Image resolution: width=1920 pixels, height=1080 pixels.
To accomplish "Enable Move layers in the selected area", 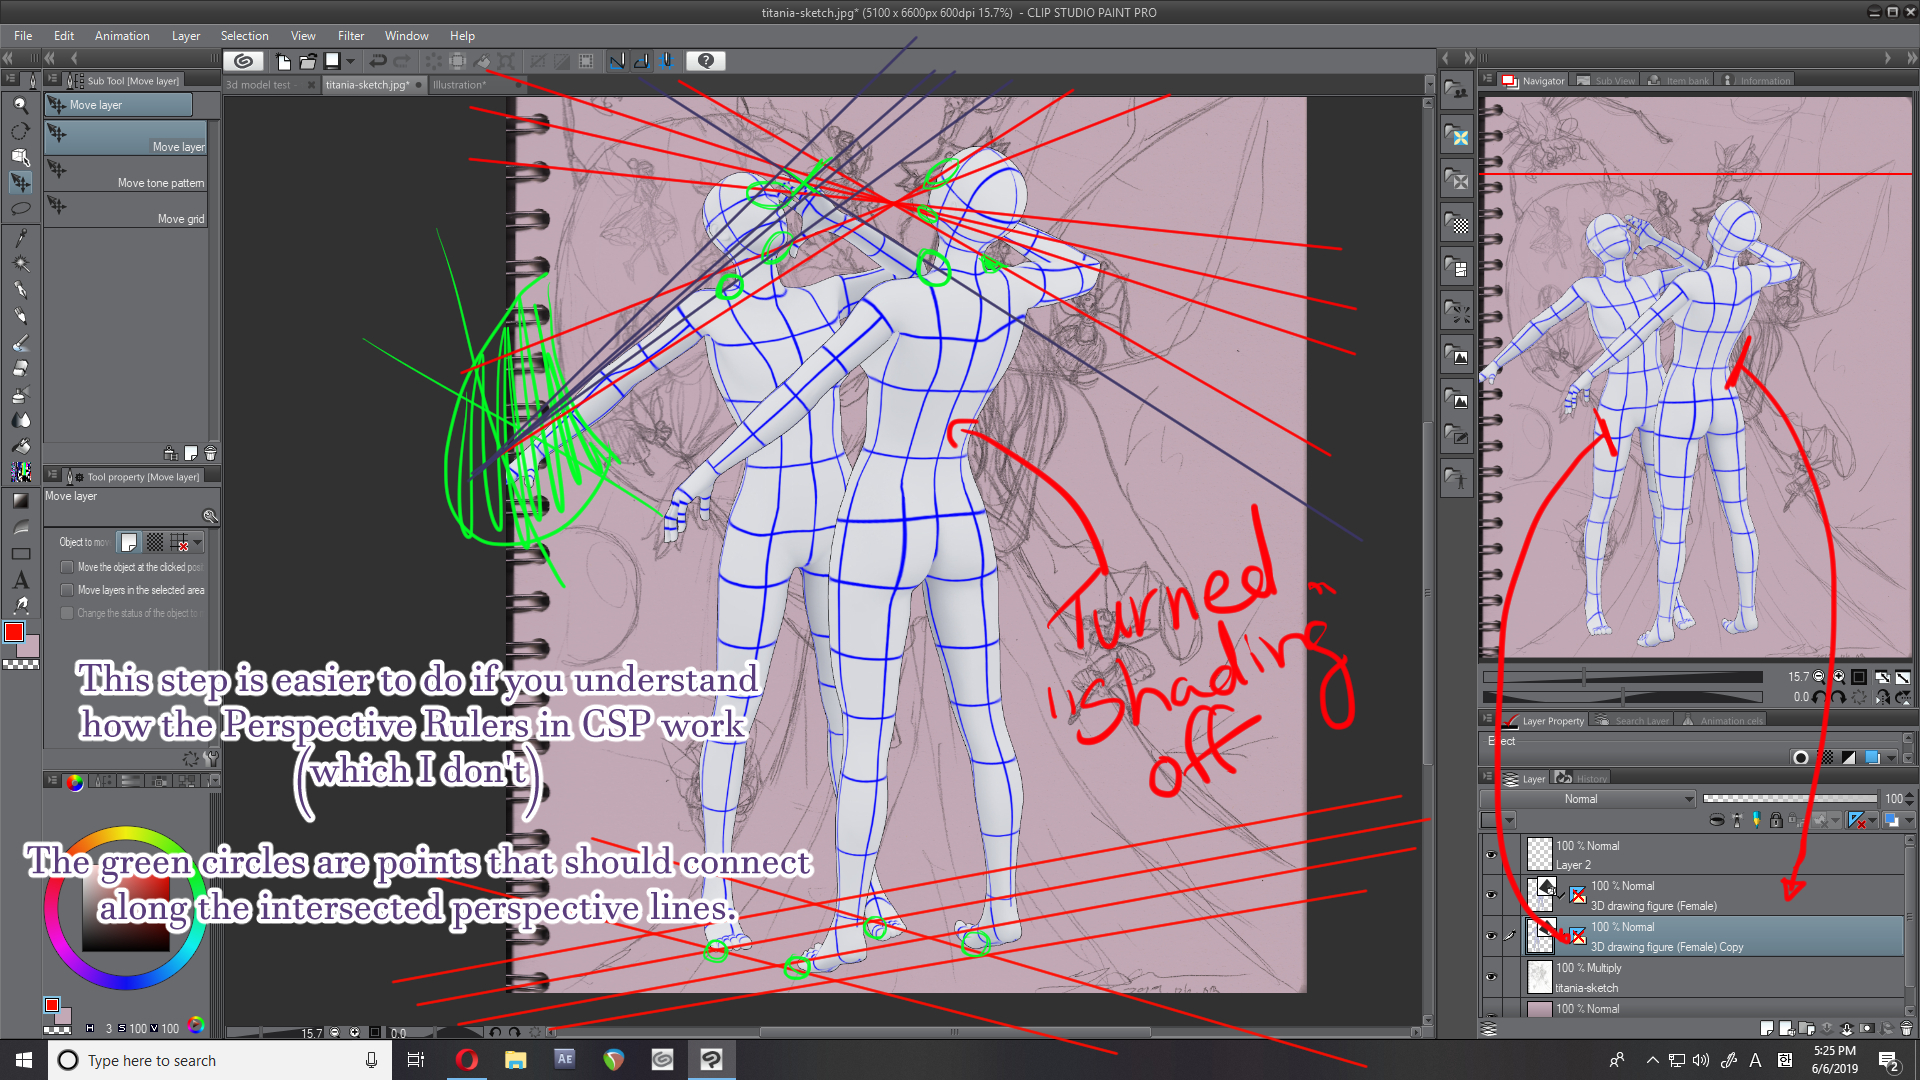I will (x=67, y=590).
